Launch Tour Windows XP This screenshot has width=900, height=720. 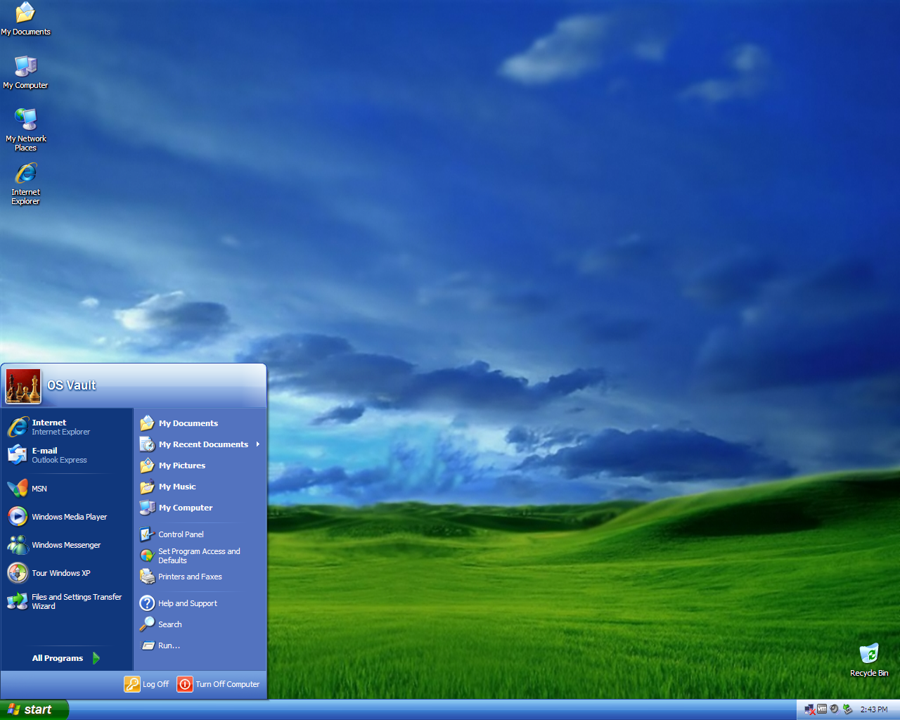(67, 572)
